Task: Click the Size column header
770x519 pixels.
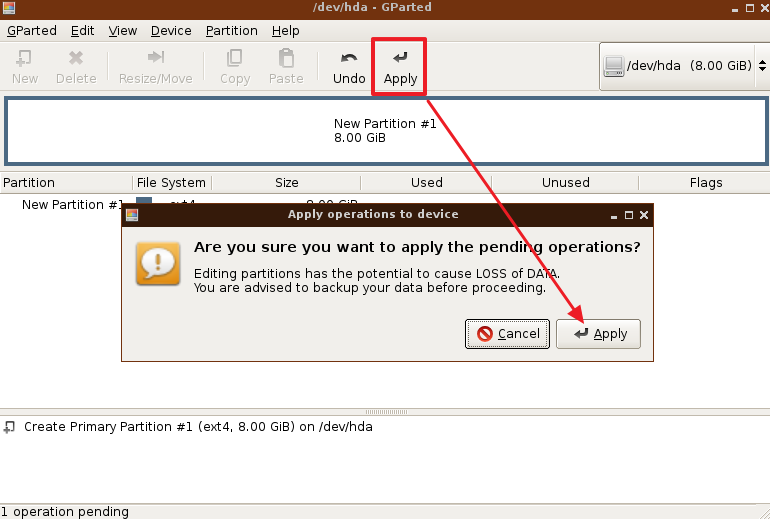Action: point(286,183)
